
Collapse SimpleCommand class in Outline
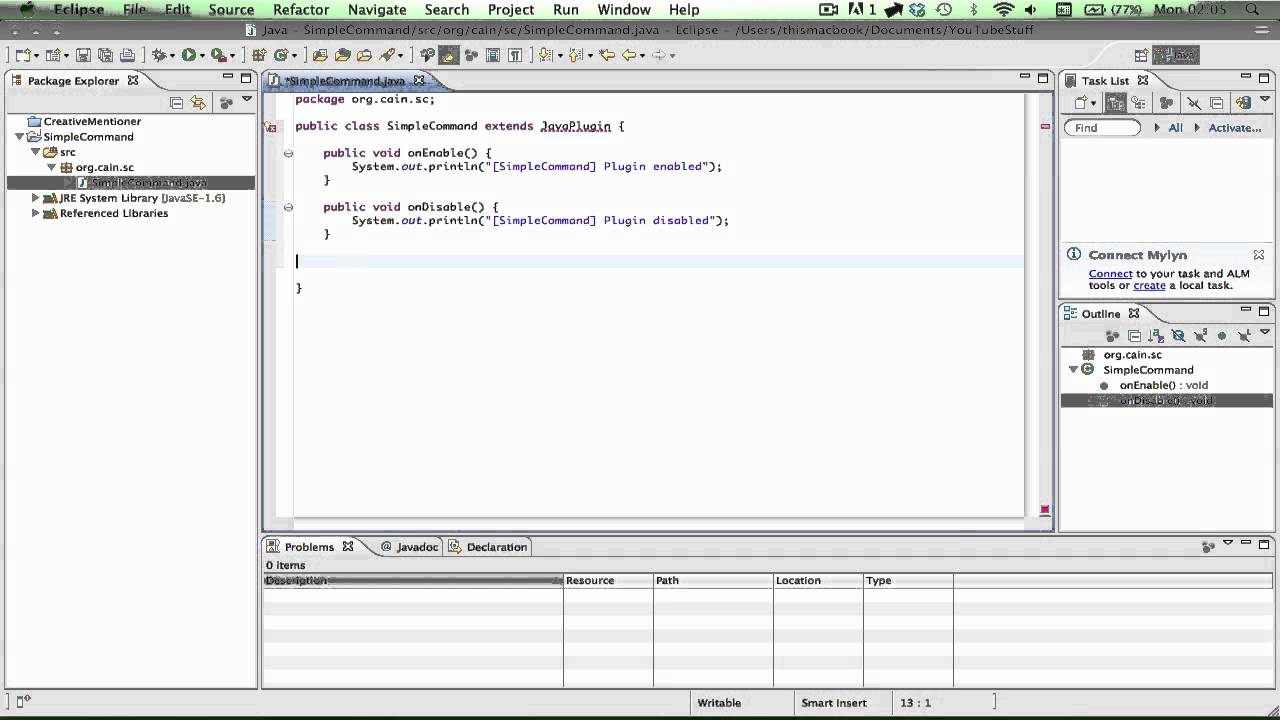(1073, 370)
